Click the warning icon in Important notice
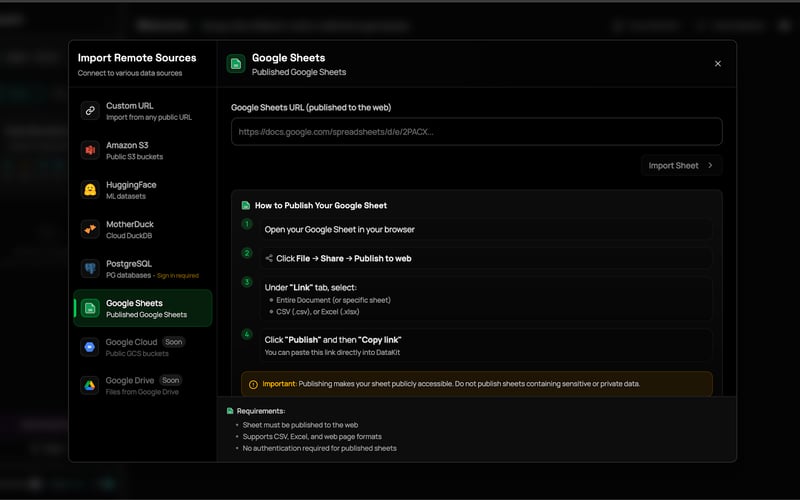This screenshot has height=500, width=800. tap(253, 384)
